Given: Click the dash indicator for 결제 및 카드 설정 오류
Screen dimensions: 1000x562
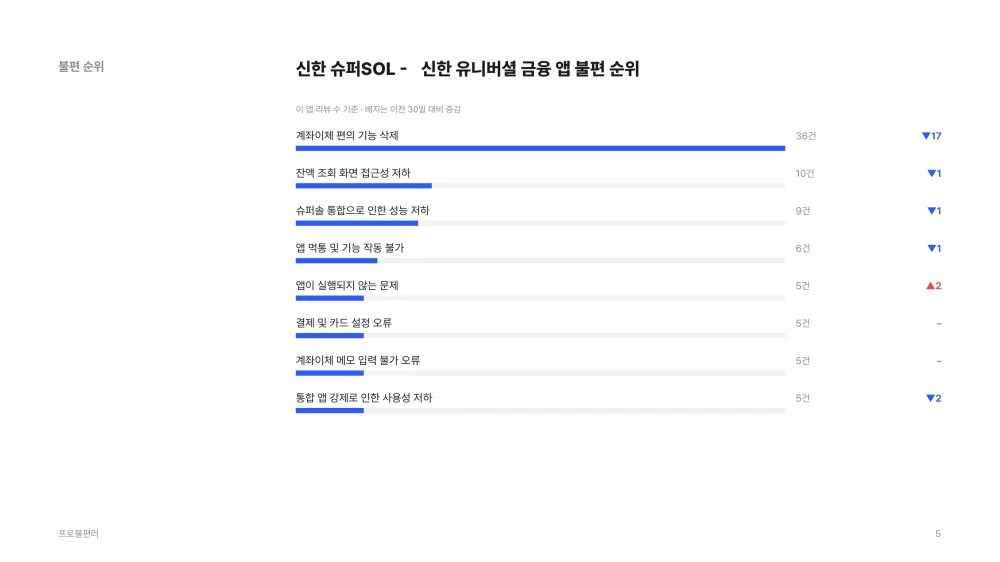Looking at the screenshot, I should 939,324.
